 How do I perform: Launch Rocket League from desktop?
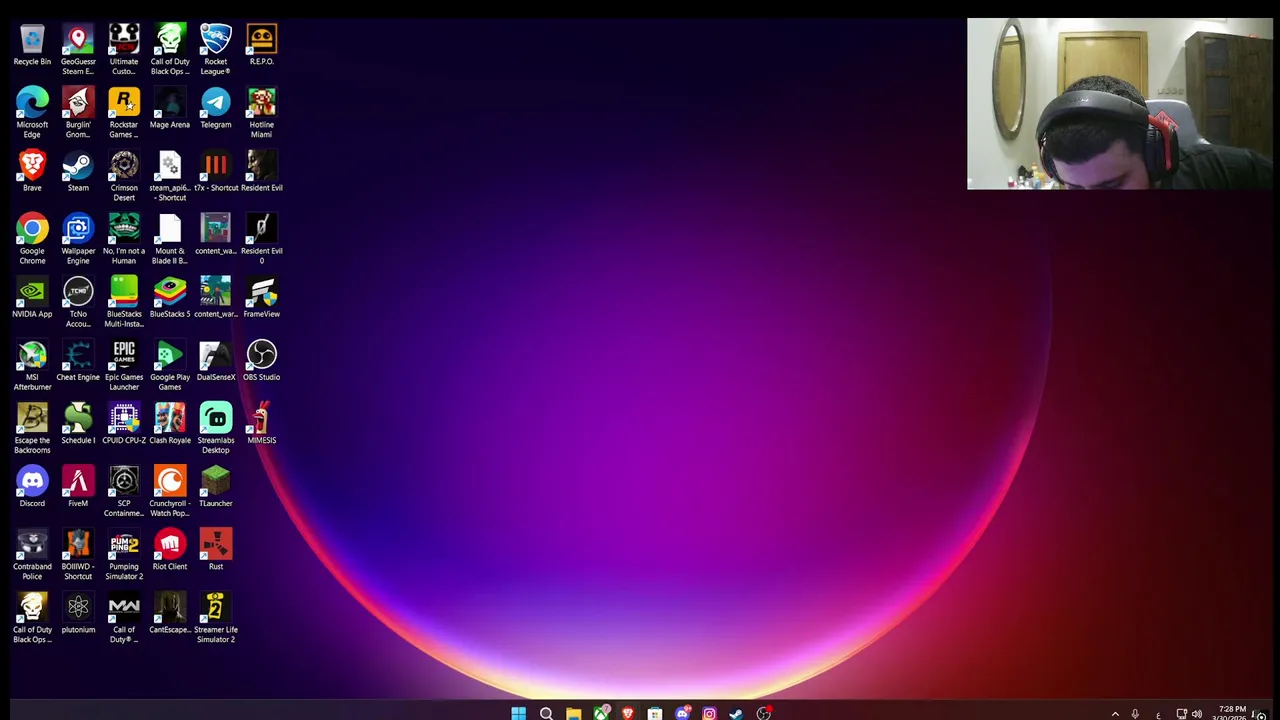pyautogui.click(x=216, y=50)
